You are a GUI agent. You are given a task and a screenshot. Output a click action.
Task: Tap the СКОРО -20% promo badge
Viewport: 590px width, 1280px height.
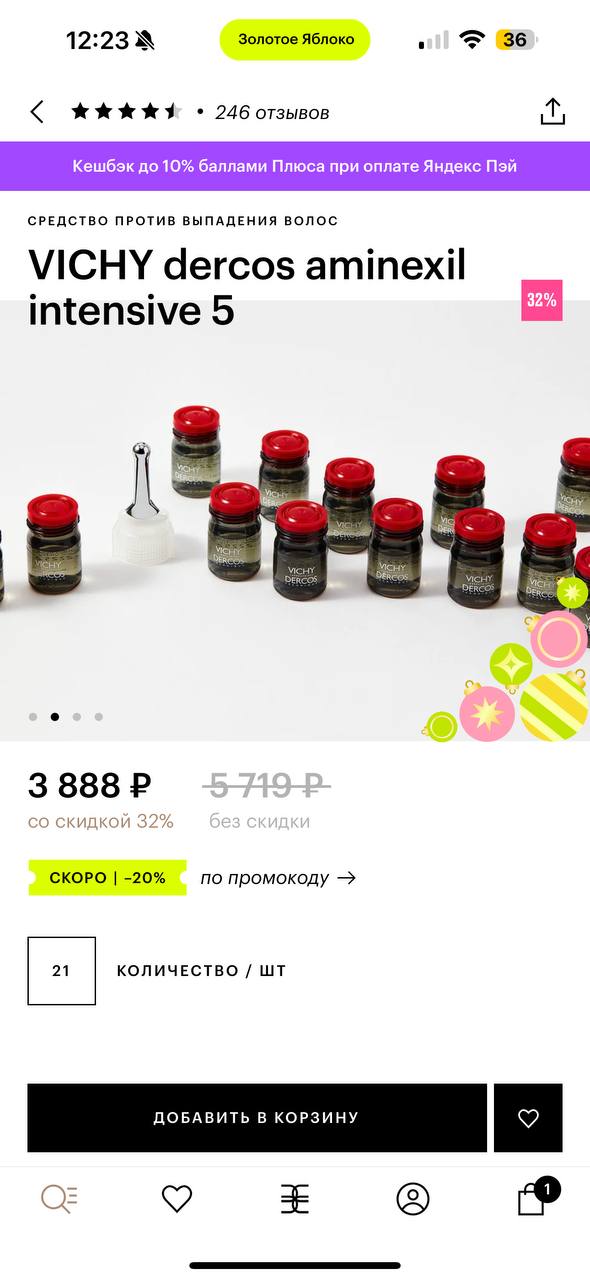point(107,878)
